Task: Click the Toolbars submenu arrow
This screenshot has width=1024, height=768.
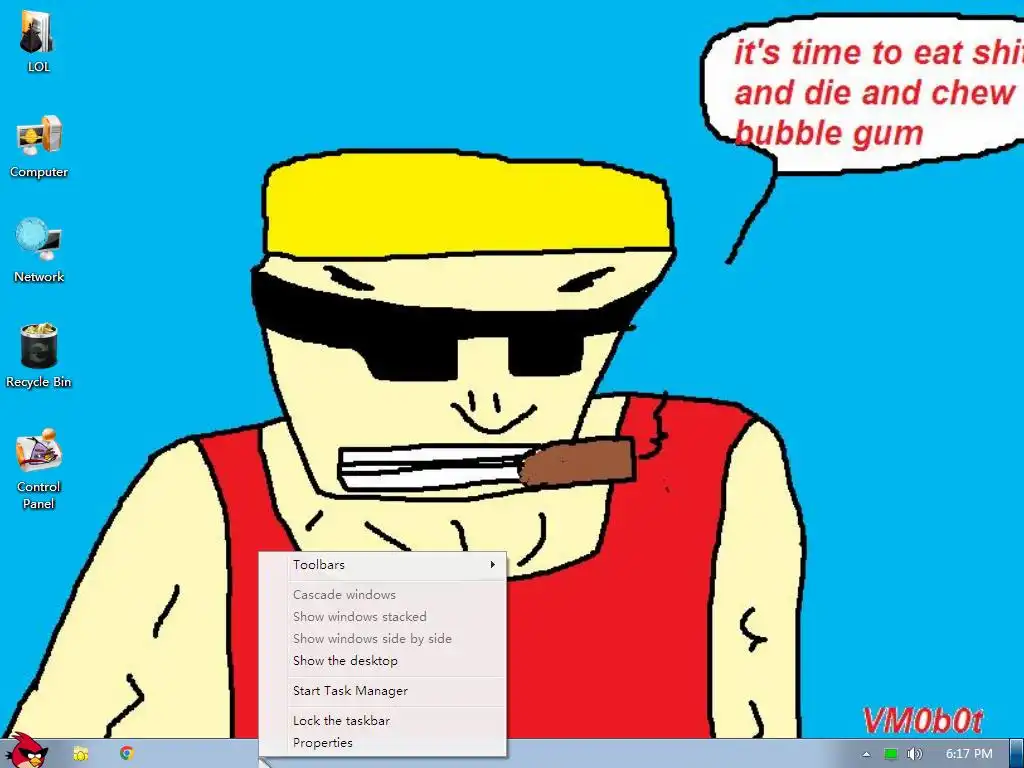Action: [493, 565]
